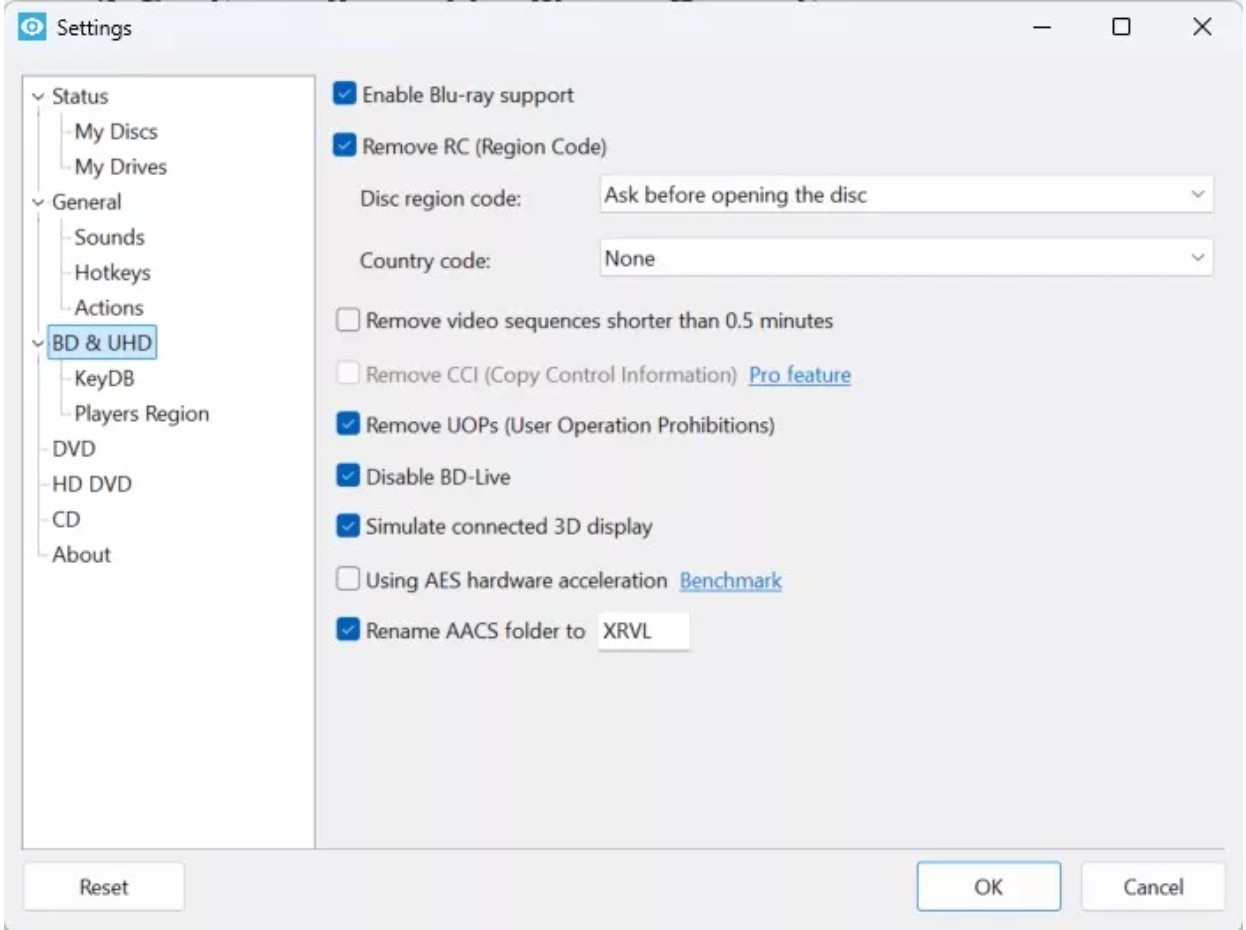Screen dimensions: 1246x930
Task: Click the AACS folder name field XRVL
Action: coord(644,631)
